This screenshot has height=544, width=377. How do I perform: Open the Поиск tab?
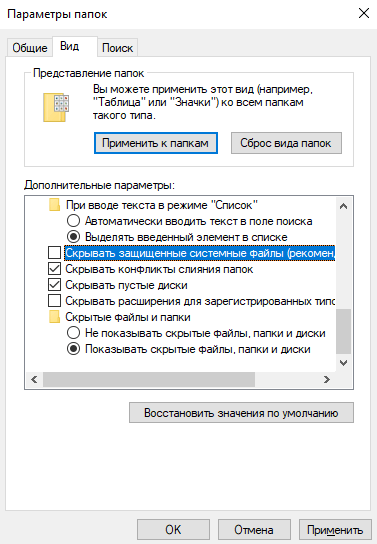(x=118, y=48)
